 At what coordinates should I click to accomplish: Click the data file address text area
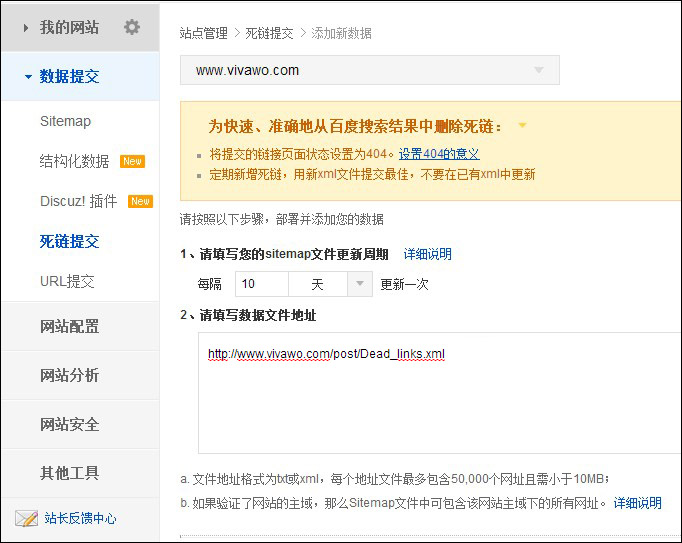pos(439,393)
